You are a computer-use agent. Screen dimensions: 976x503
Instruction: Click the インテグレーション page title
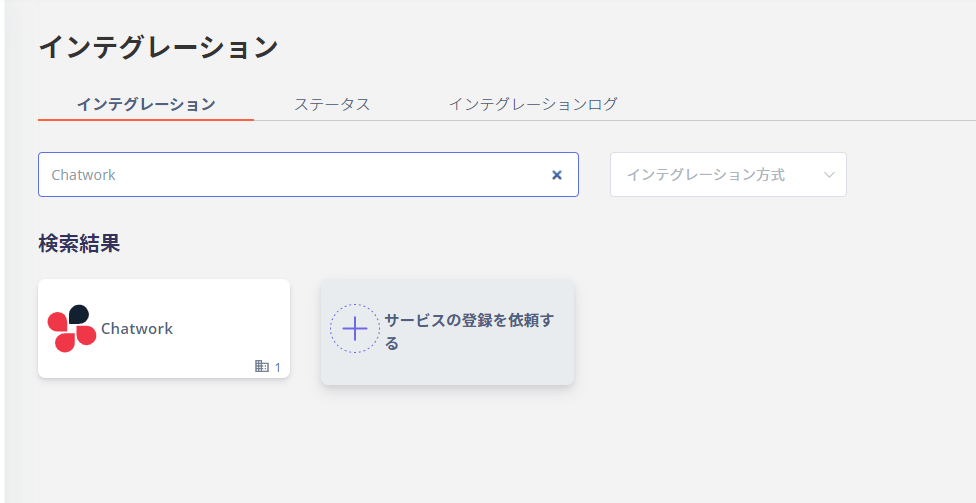tap(158, 47)
